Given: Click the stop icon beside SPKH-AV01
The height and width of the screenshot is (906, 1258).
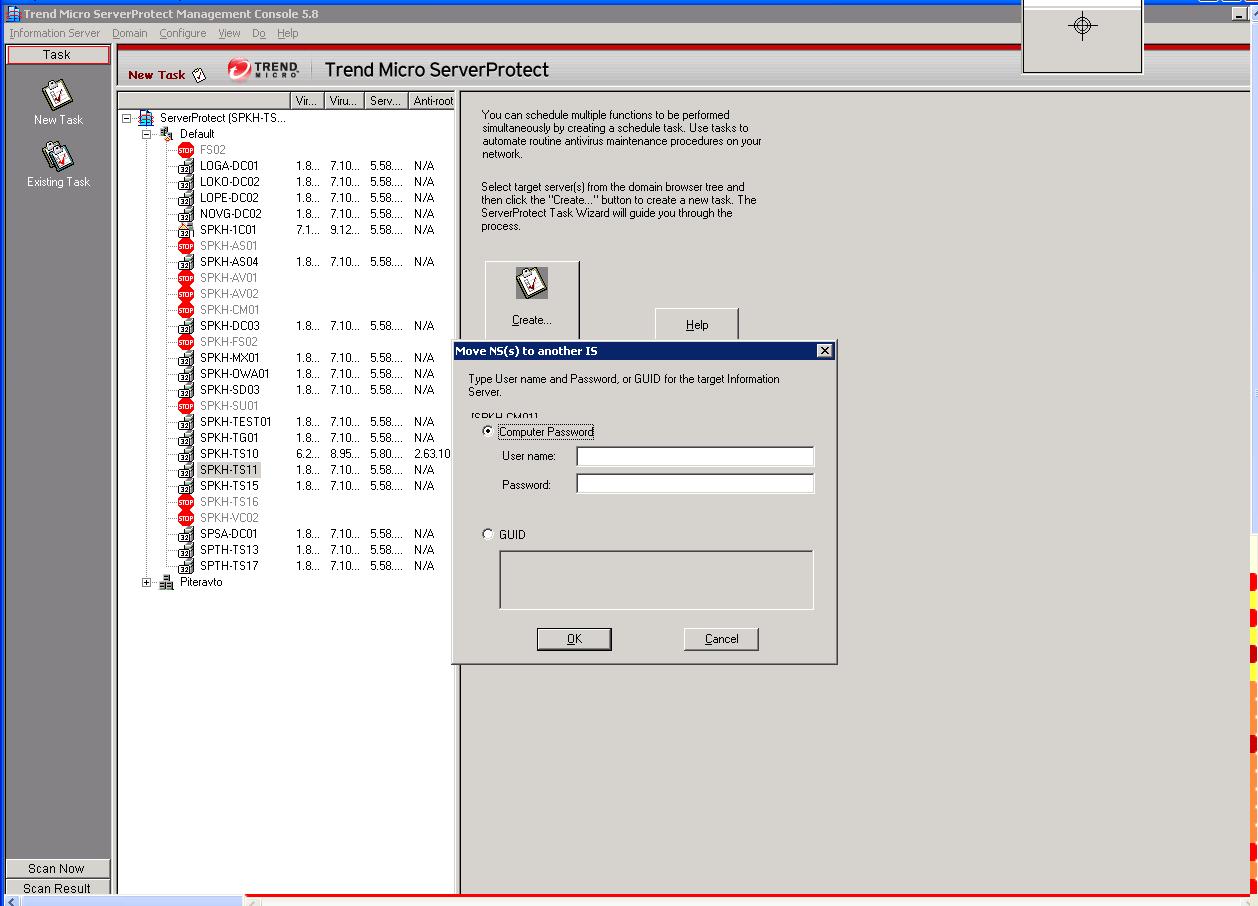Looking at the screenshot, I should click(186, 278).
